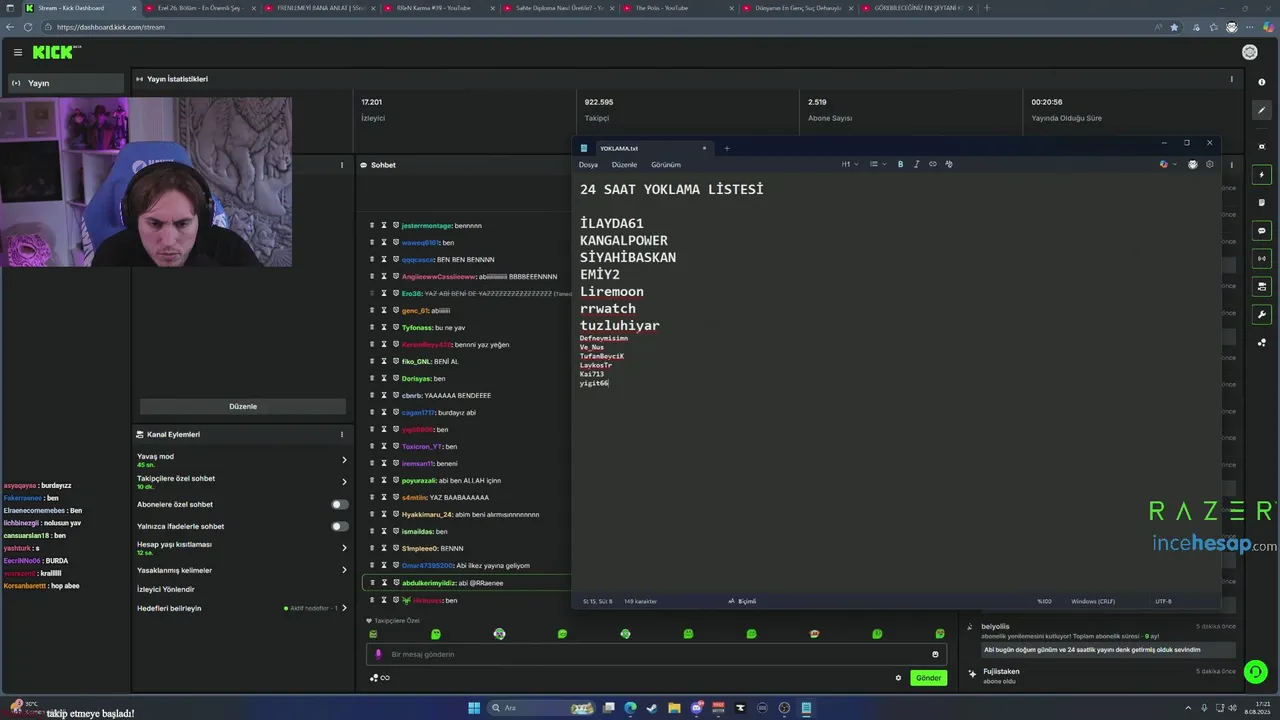Viewport: 1280px width, 720px height.
Task: Expand Yasaklanmış kelimeler settings
Action: (242, 570)
